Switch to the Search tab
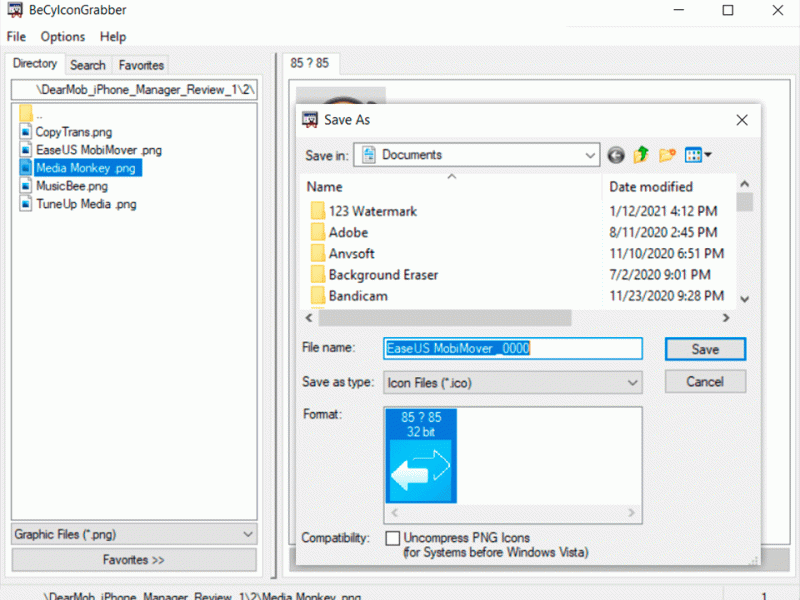800x600 pixels. [88, 65]
